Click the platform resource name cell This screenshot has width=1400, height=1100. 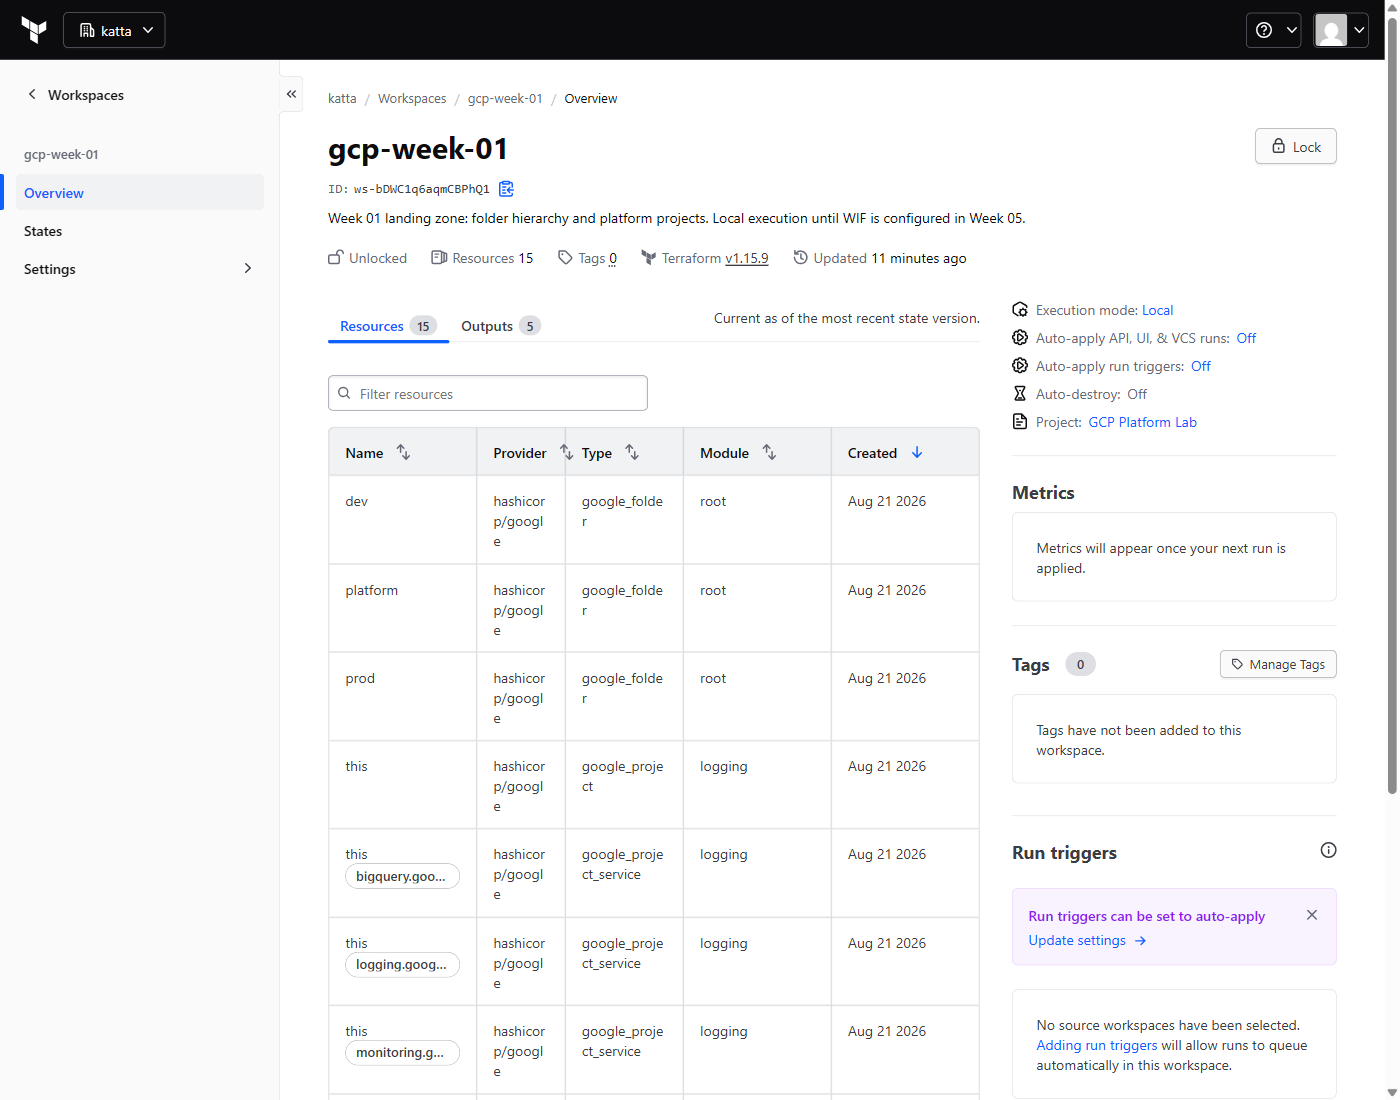402,608
